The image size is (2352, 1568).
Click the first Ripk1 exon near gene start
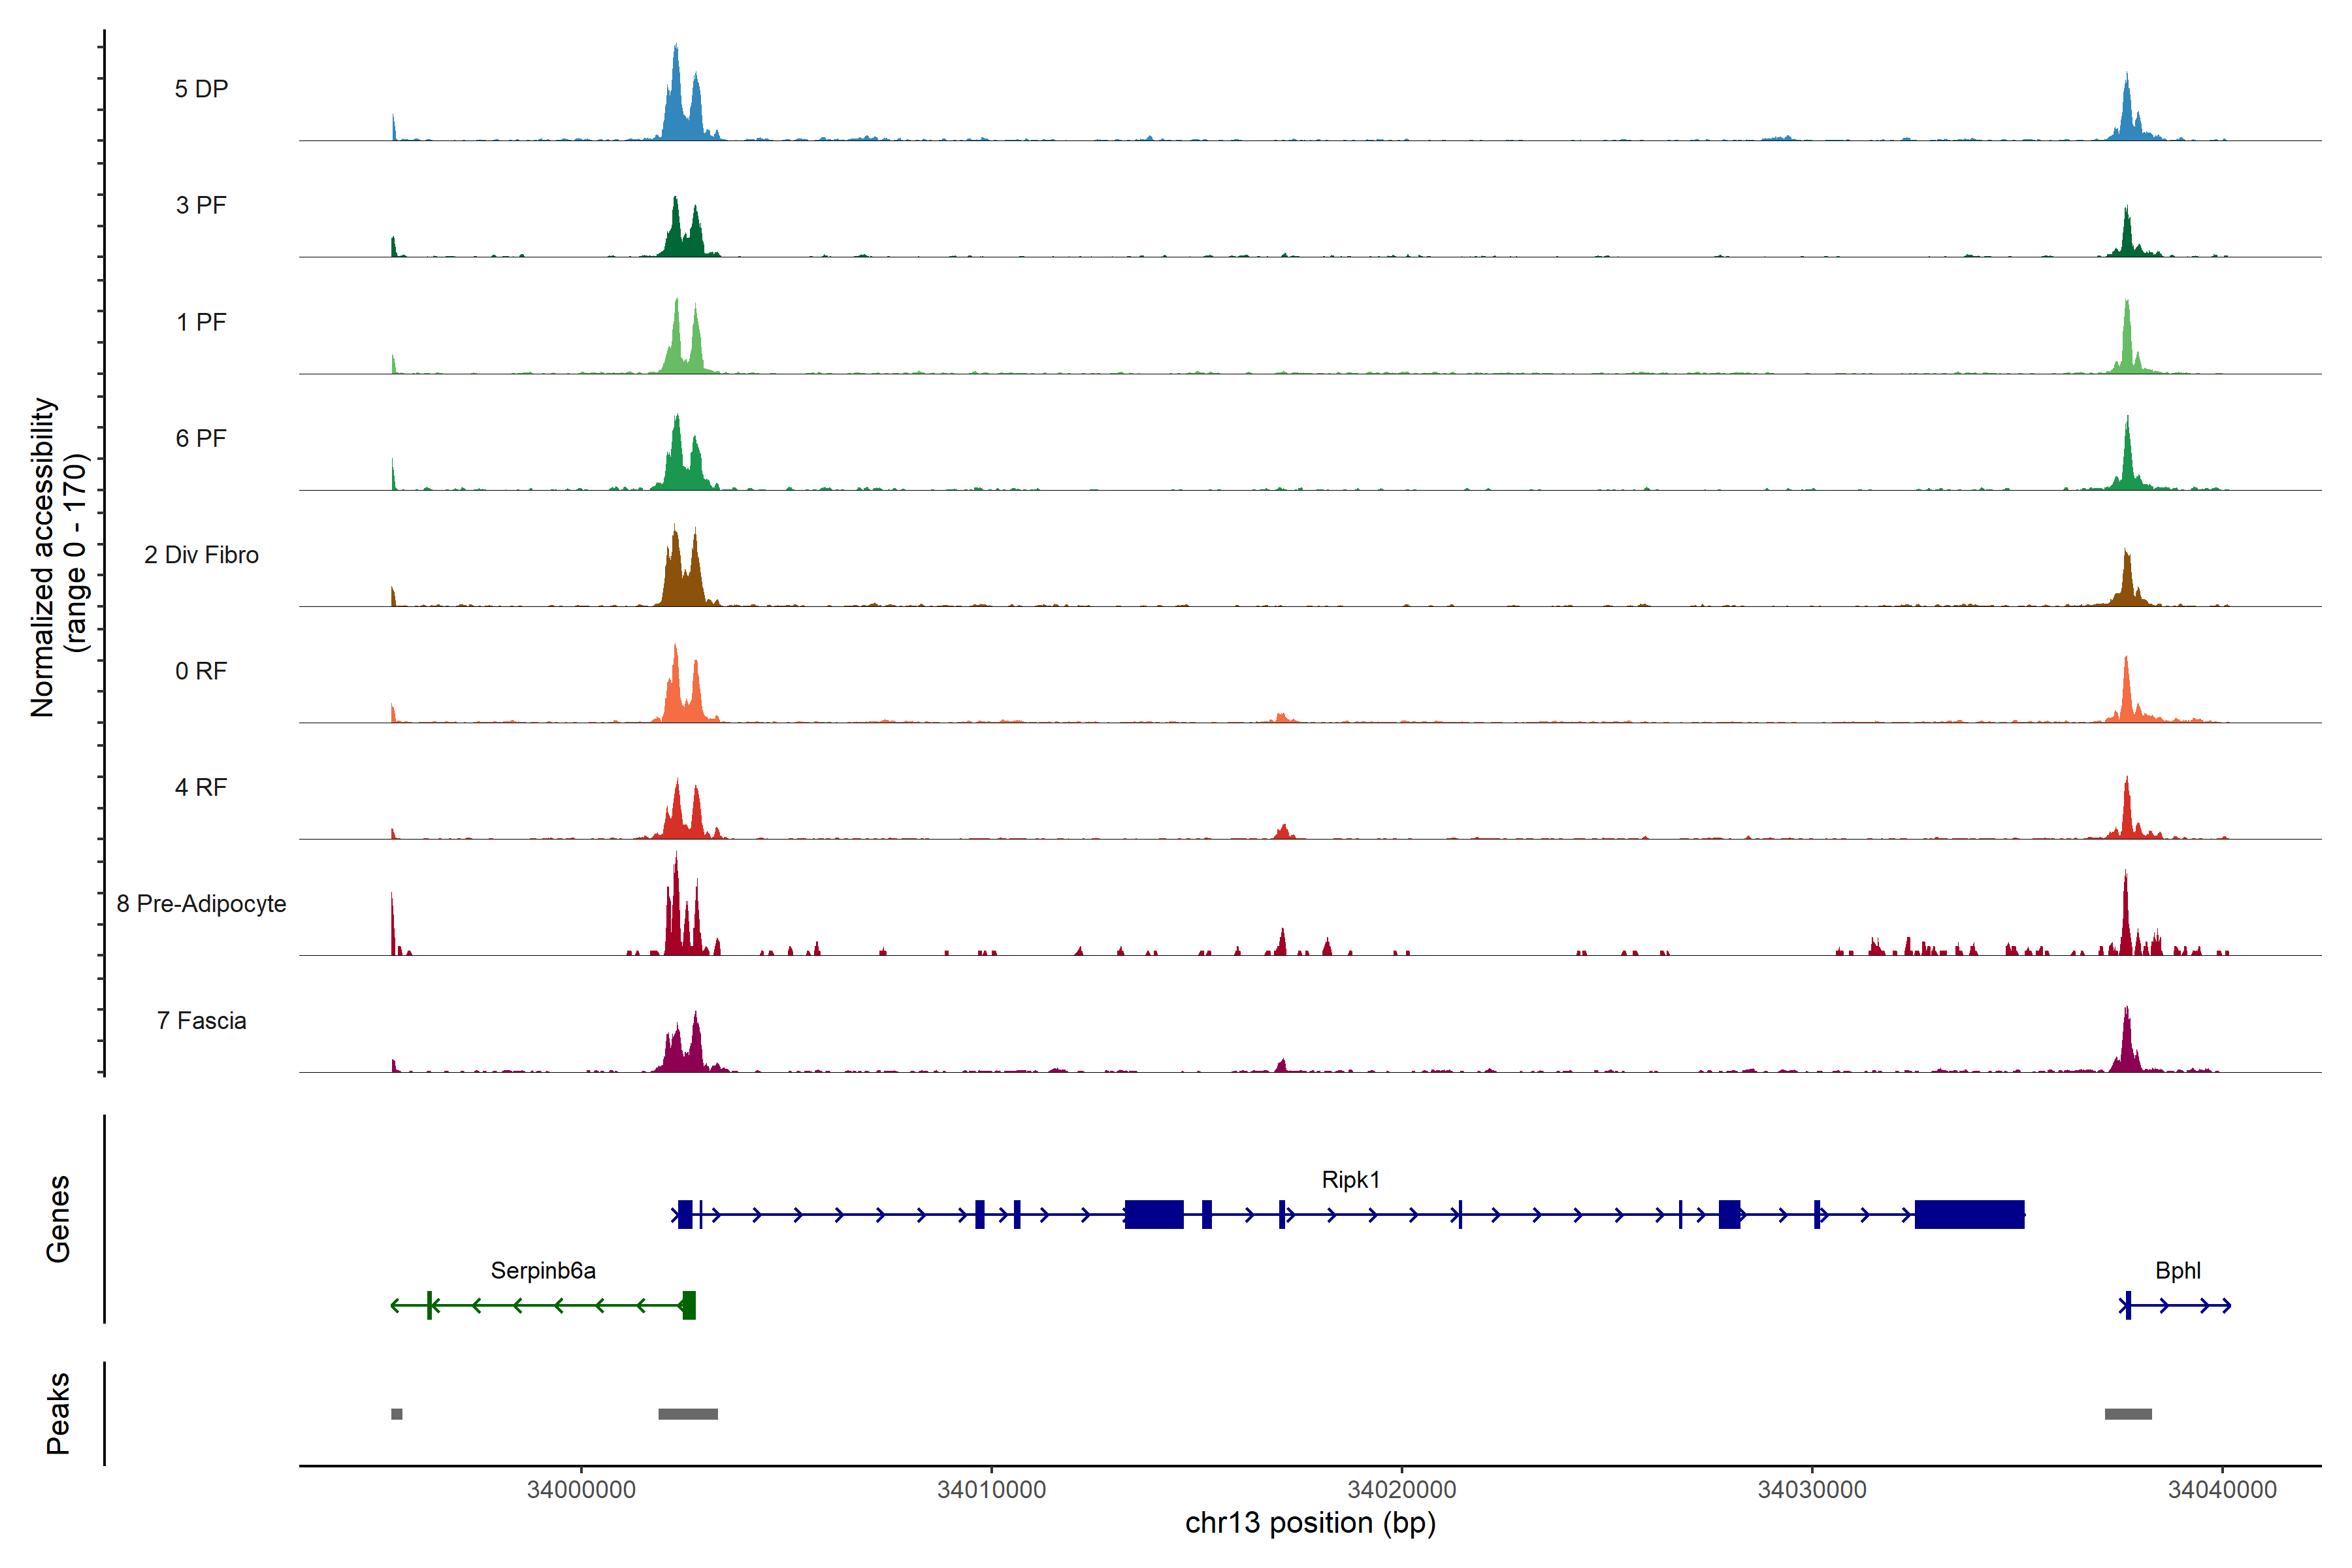685,1214
